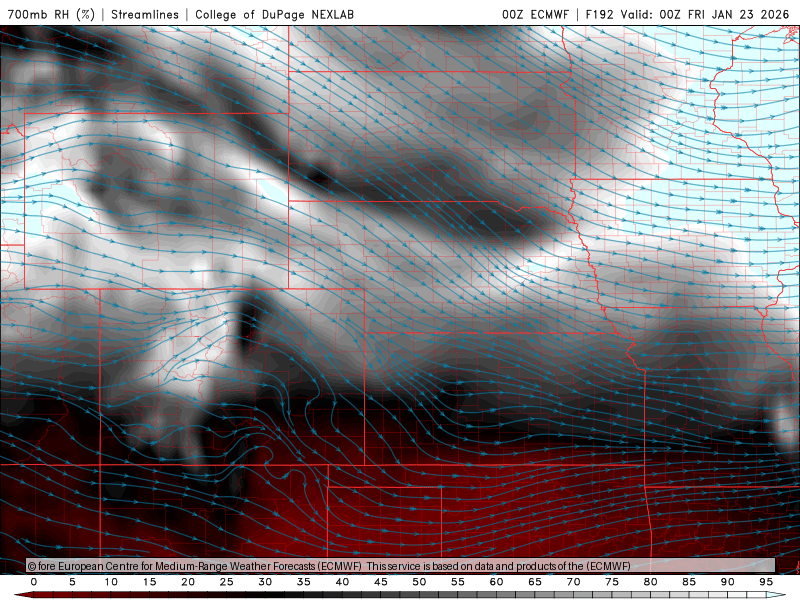Click the '60' value on the color scale
800x600 pixels.
coord(496,582)
